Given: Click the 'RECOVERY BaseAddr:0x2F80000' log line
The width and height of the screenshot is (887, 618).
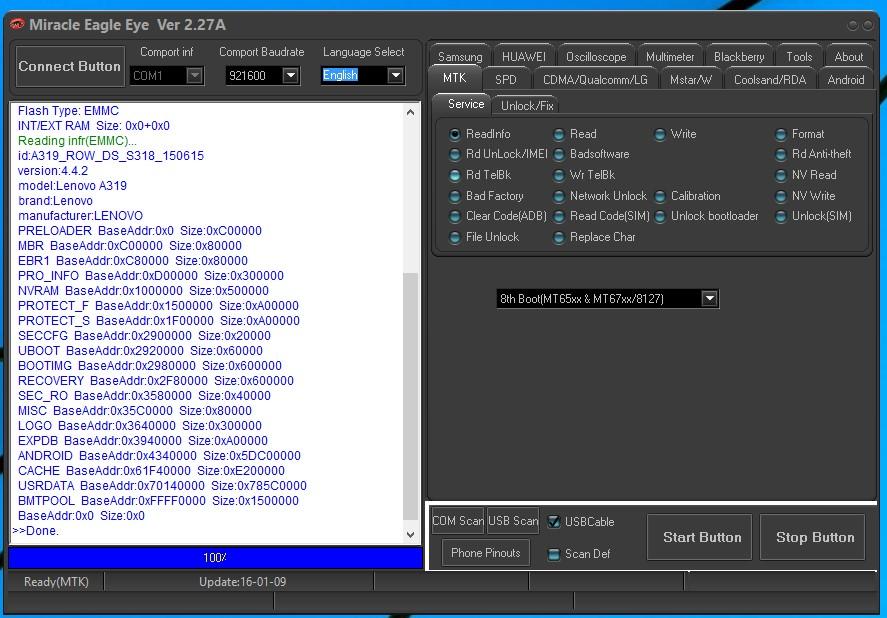Looking at the screenshot, I should pyautogui.click(x=156, y=381).
